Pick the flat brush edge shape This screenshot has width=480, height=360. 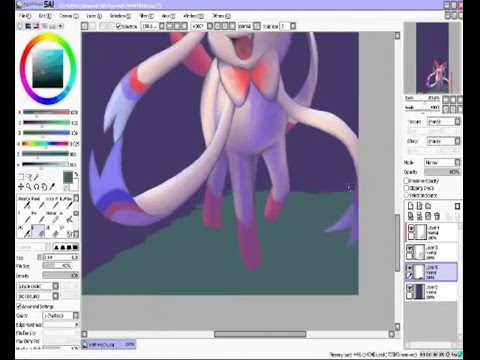76,247
